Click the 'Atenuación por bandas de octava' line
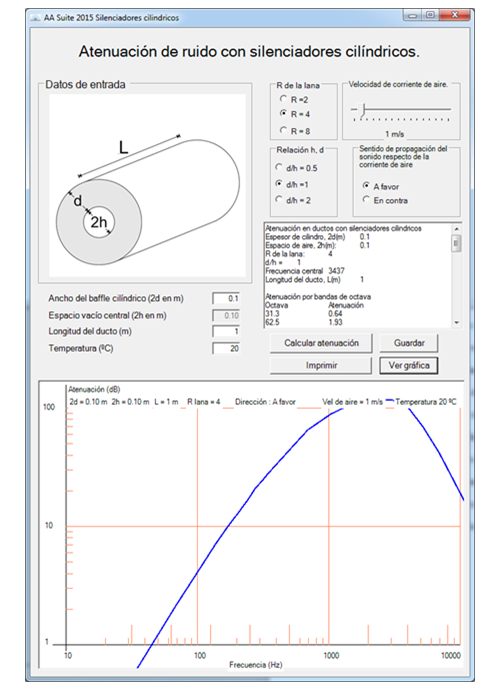This screenshot has width=500, height=690. click(318, 297)
